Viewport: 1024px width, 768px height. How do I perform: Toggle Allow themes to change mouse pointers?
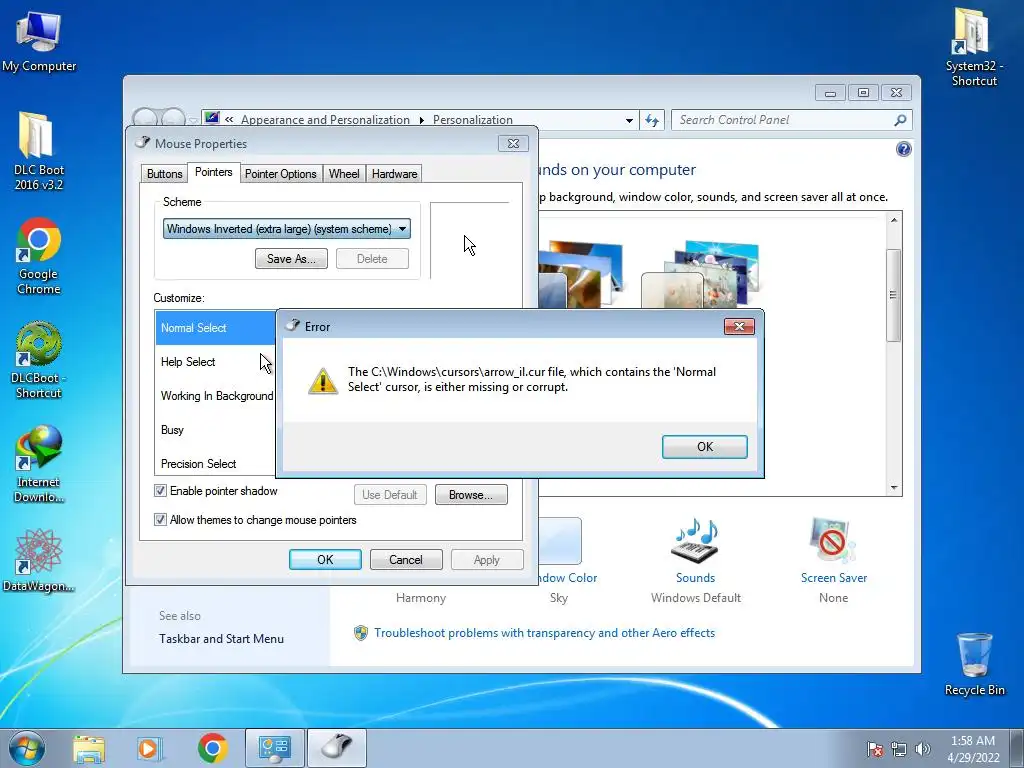tap(160, 520)
